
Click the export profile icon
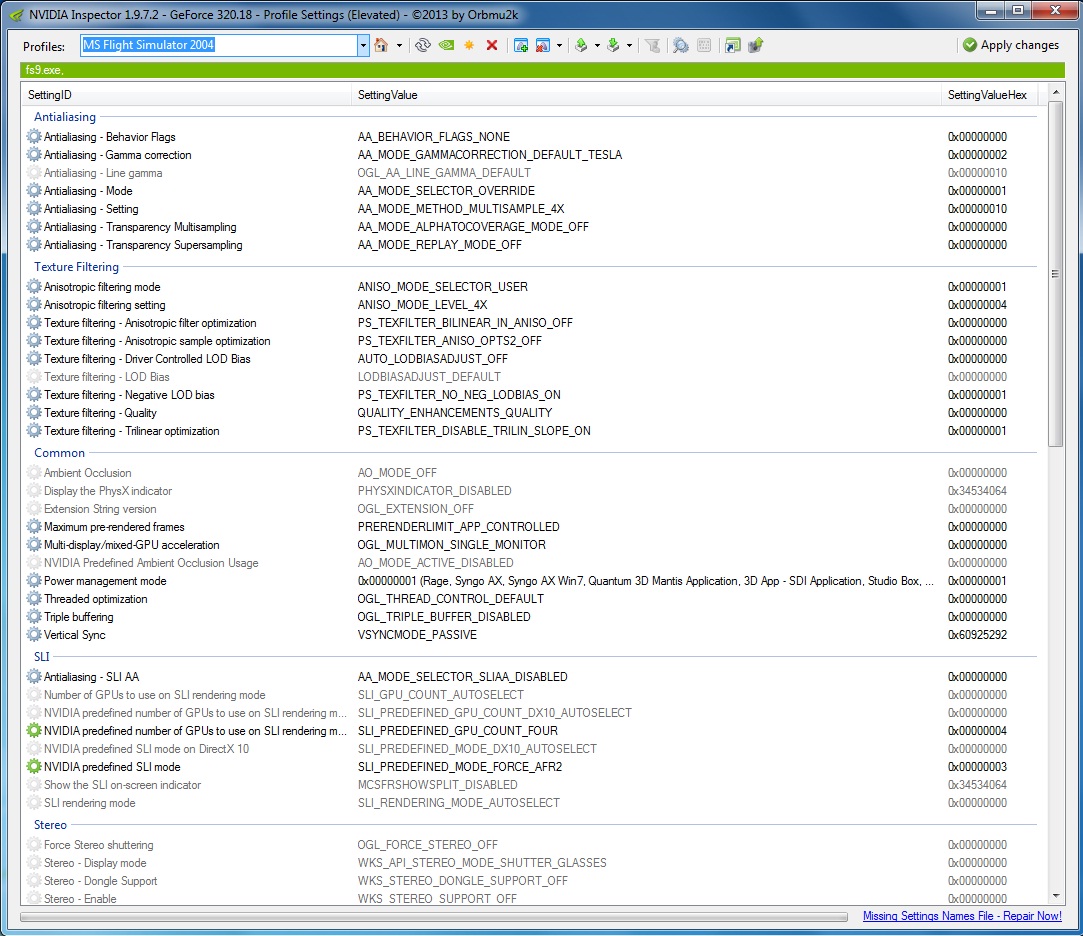[x=581, y=46]
